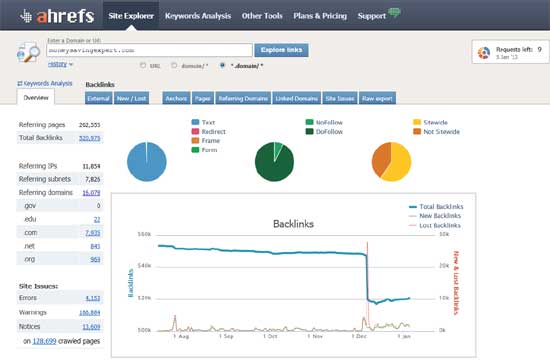Click the orange Sitewide pie chart
Viewport: 550px width, 361px height.
[391, 162]
